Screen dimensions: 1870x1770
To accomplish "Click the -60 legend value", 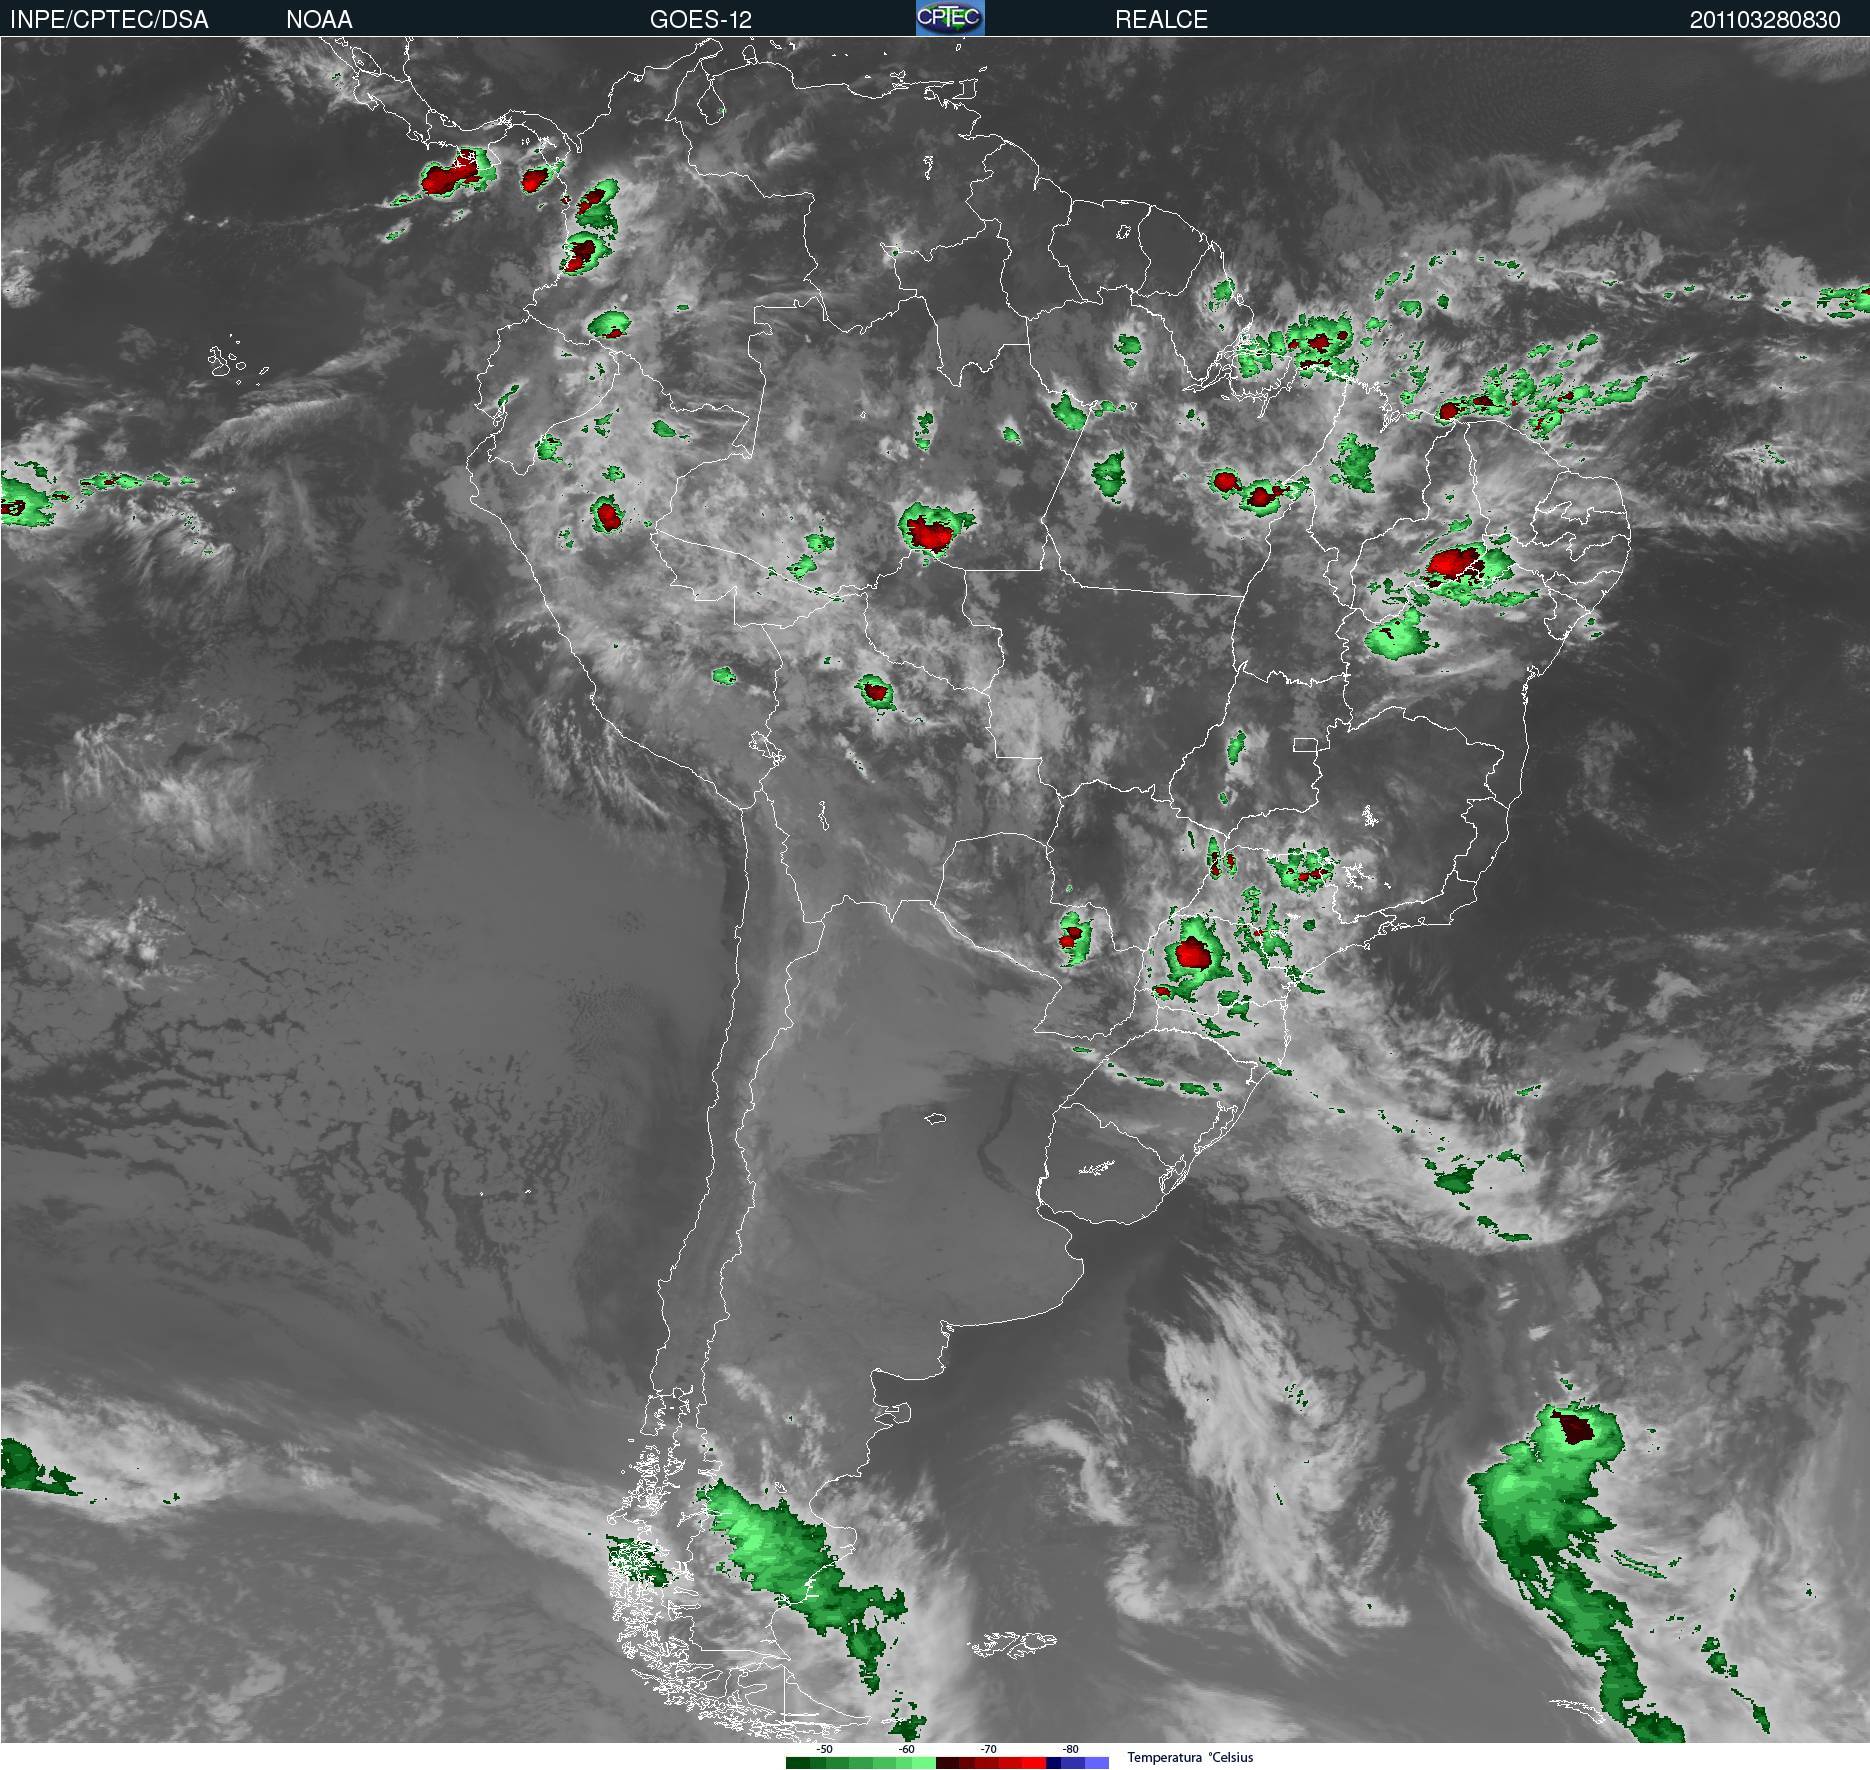I will point(907,1749).
